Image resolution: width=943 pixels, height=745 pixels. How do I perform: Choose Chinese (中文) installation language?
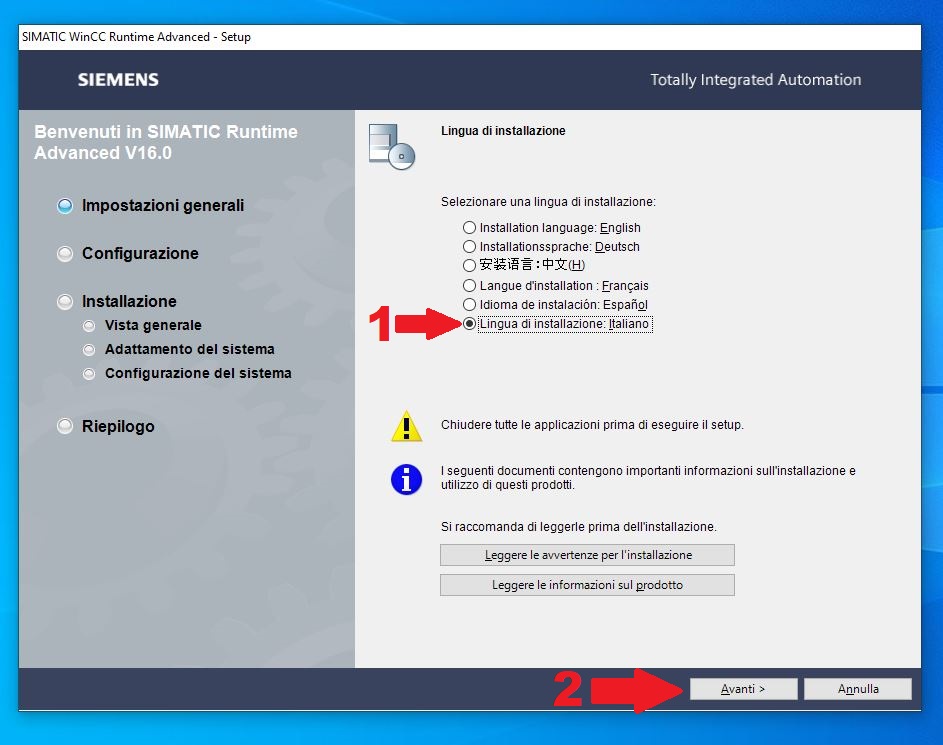coord(469,265)
